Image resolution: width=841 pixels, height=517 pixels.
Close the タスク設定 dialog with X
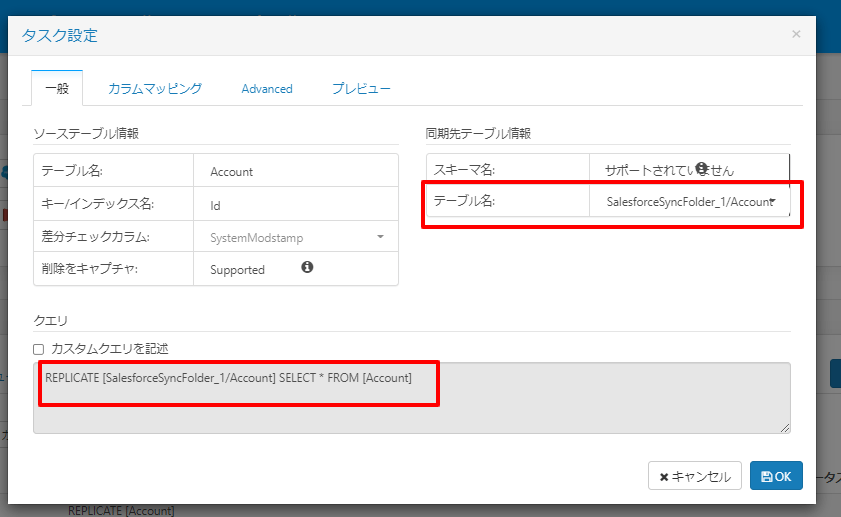pos(796,34)
